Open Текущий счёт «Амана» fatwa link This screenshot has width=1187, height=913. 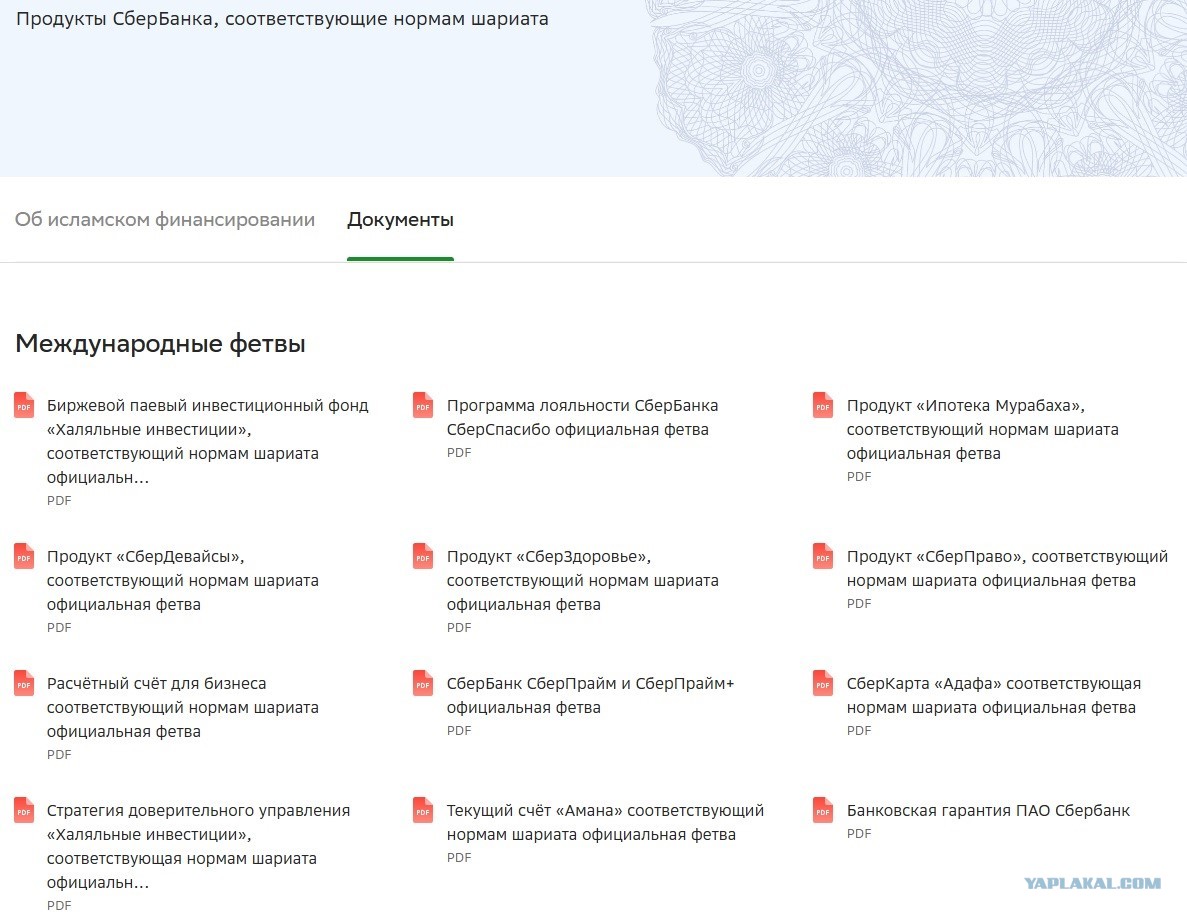pyautogui.click(x=605, y=822)
